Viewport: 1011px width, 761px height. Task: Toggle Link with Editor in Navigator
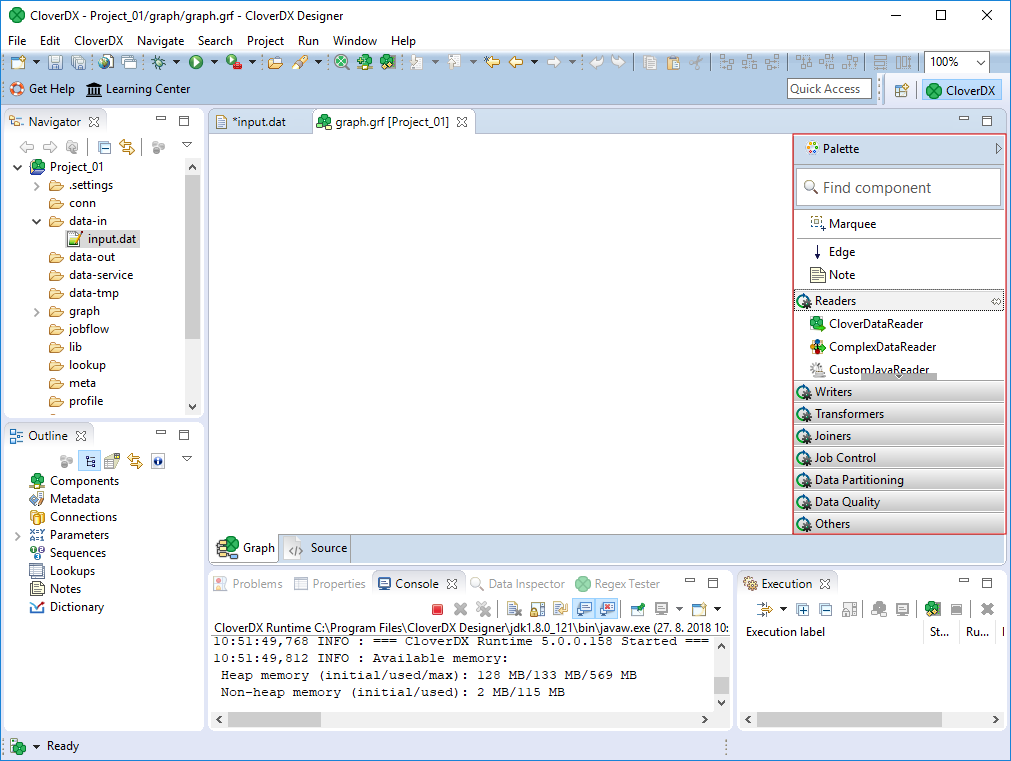(x=127, y=147)
